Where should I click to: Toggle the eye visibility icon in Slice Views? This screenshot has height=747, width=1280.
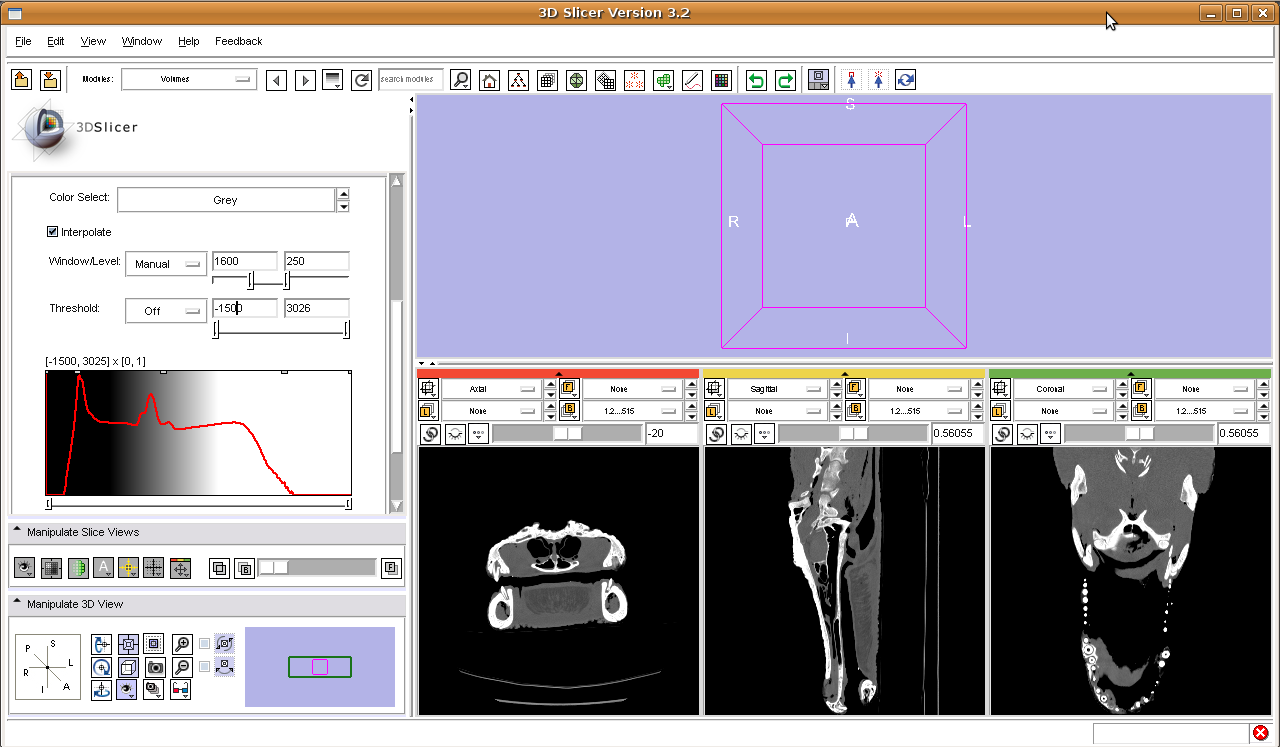pyautogui.click(x=24, y=568)
